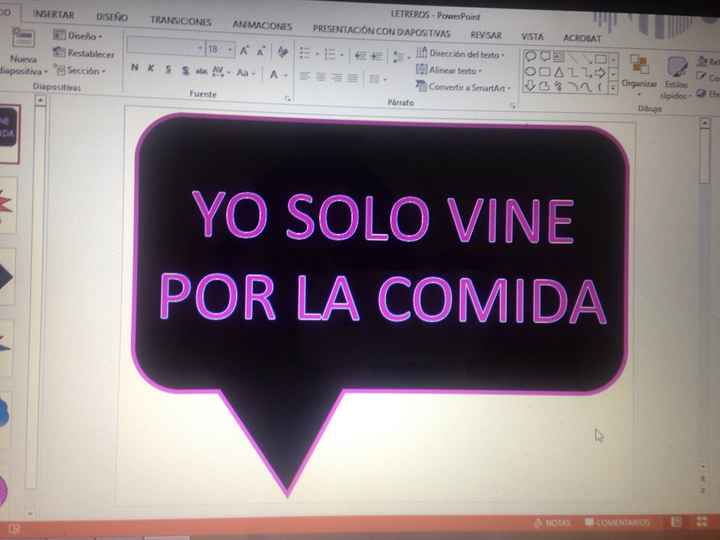Screen dimensions: 720x540
Task: Expand the shapes gallery with More arrow
Action: (613, 87)
